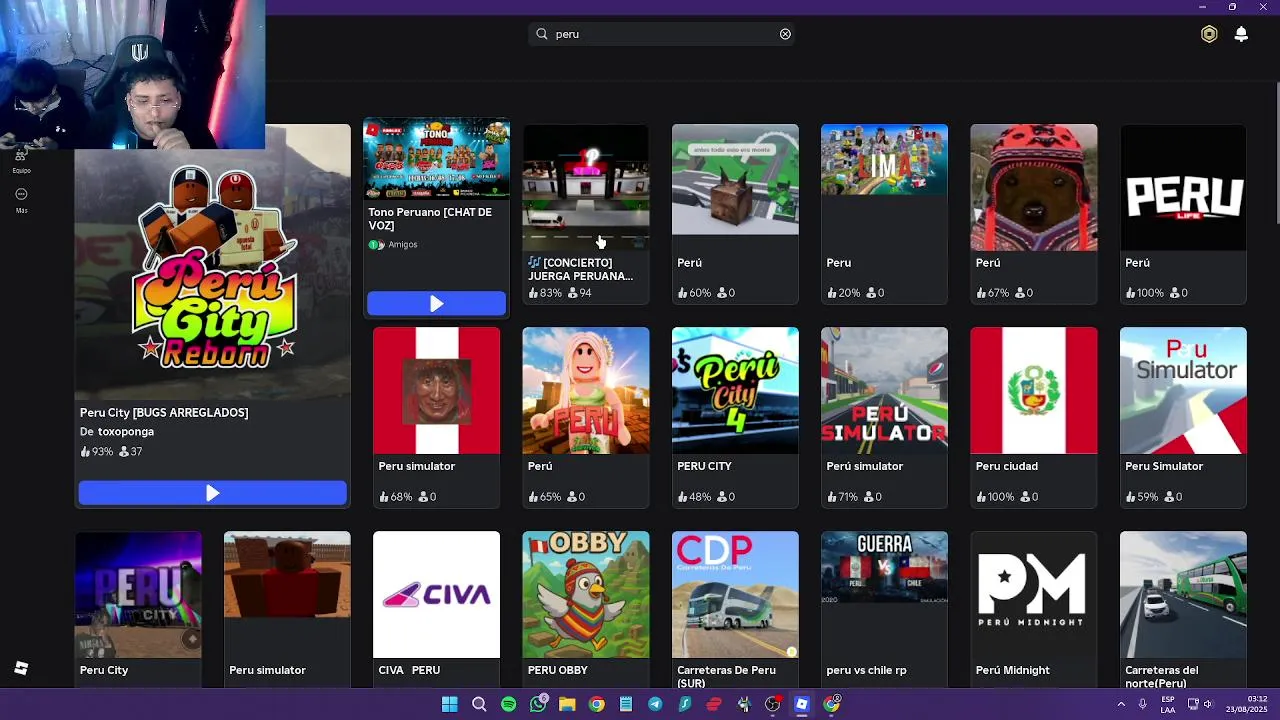This screenshot has width=1280, height=720.
Task: Click 'Perú Midnight' title text
Action: (1013, 671)
